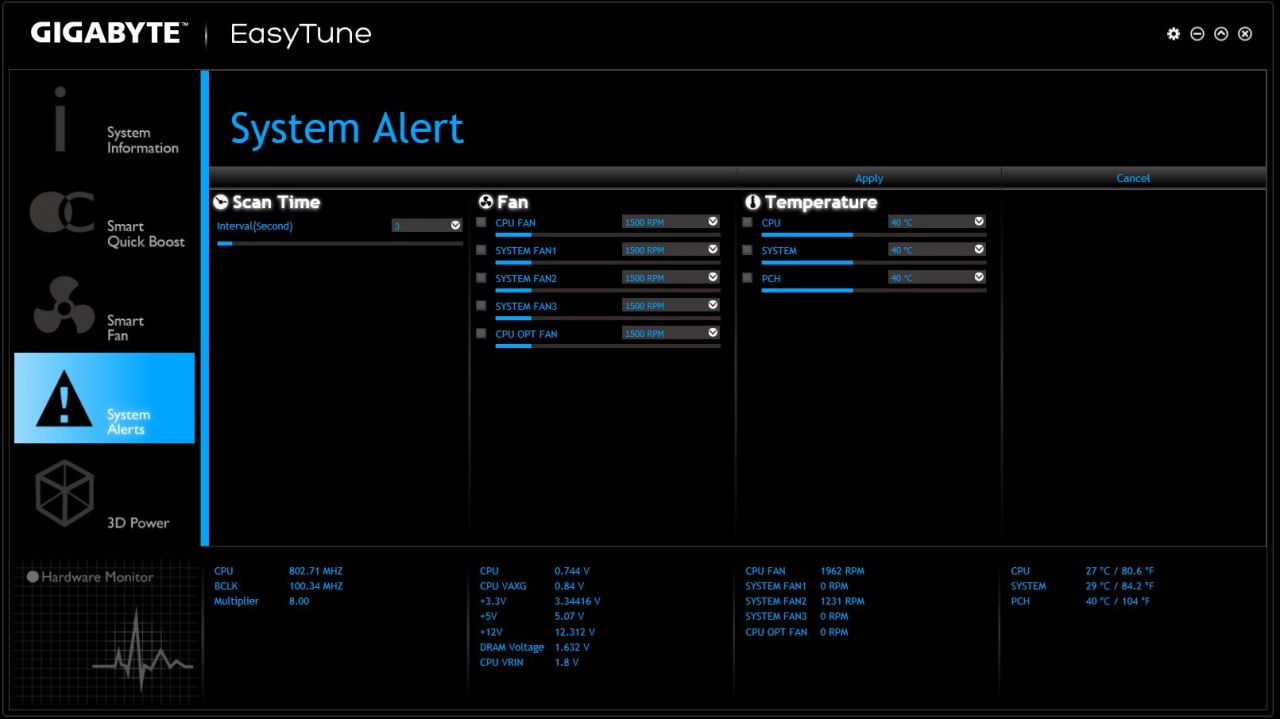Open settings gear in title bar
Viewport: 1280px width, 719px height.
[1173, 34]
